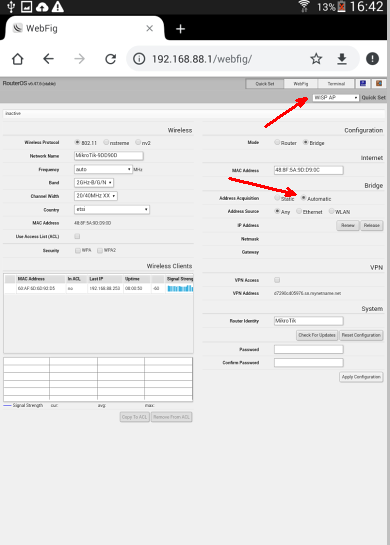Select Static address acquisition
This screenshot has height=545, width=390.
pos(277,198)
